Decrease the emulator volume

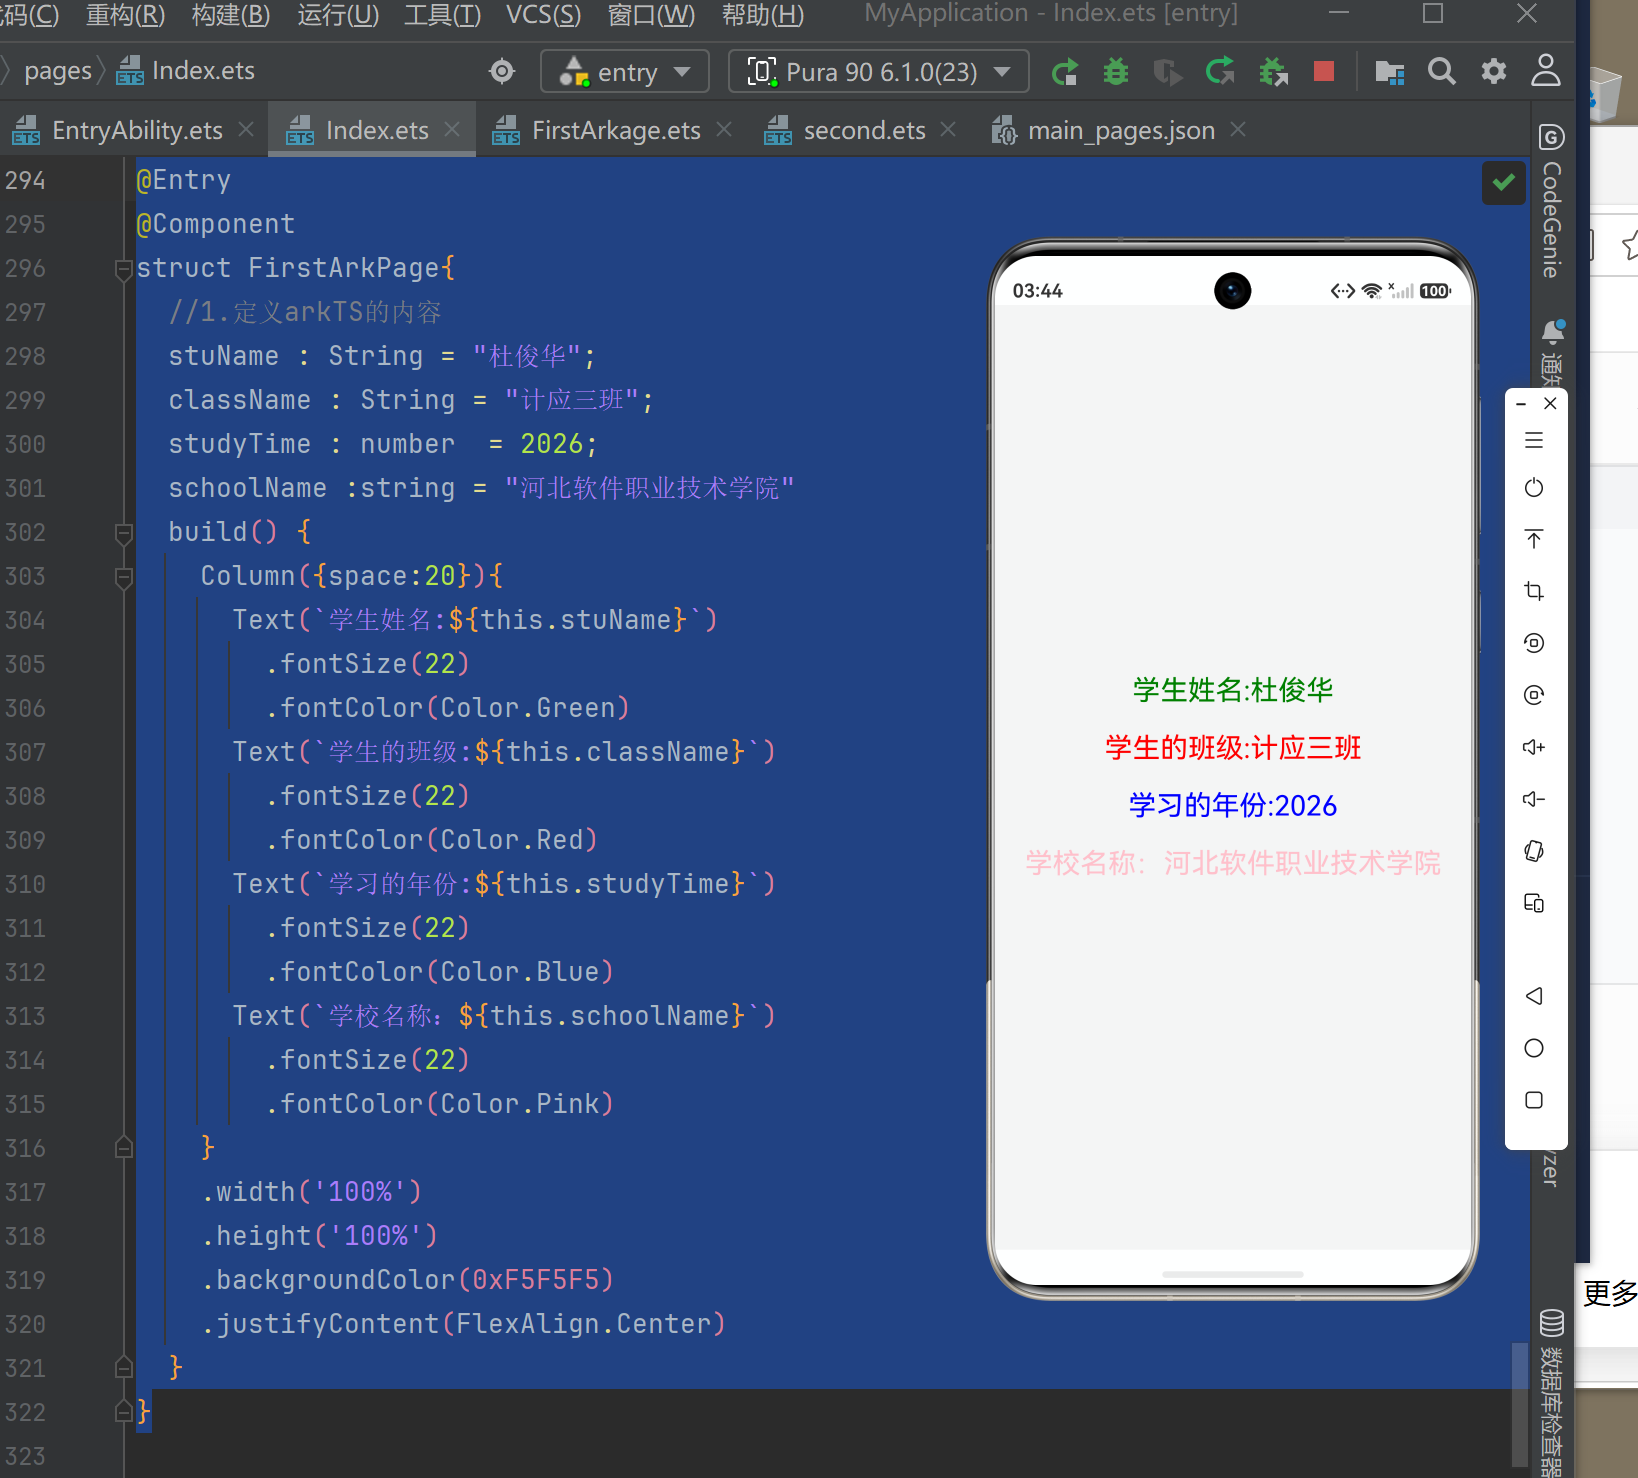pyautogui.click(x=1534, y=799)
